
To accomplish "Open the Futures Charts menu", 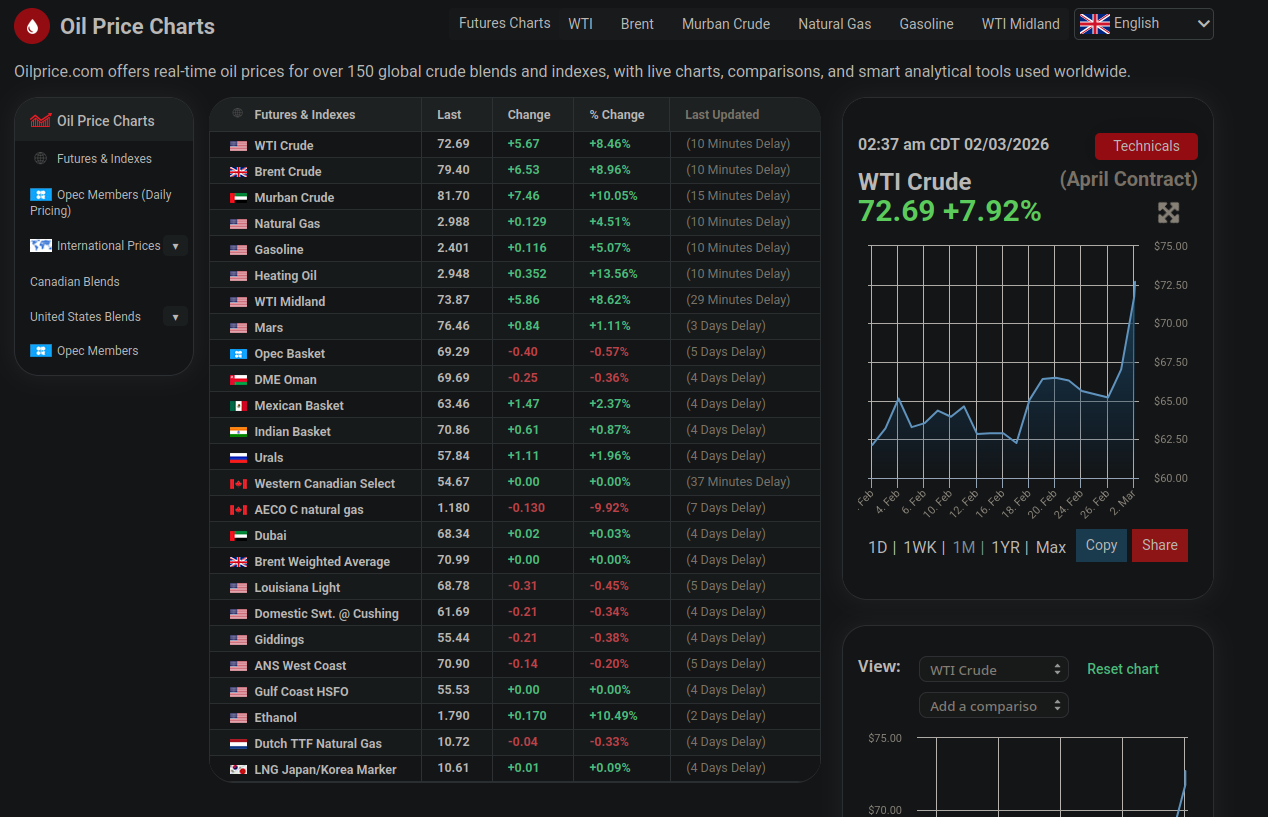I will pyautogui.click(x=504, y=23).
